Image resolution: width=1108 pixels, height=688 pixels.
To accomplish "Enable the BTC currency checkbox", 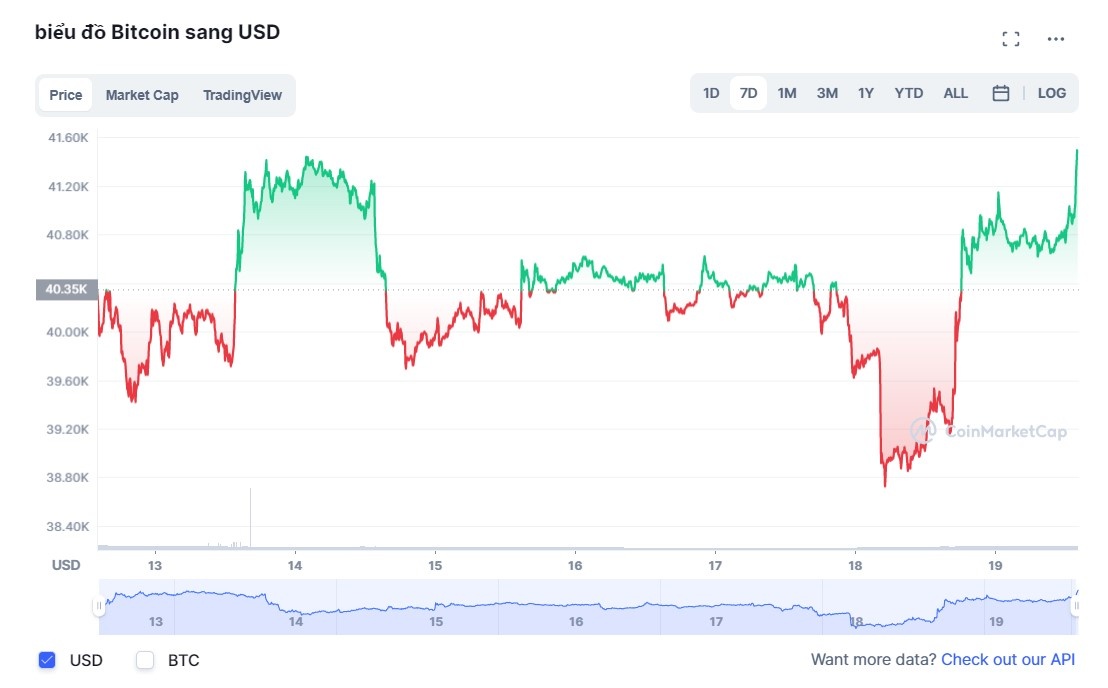I will 144,660.
